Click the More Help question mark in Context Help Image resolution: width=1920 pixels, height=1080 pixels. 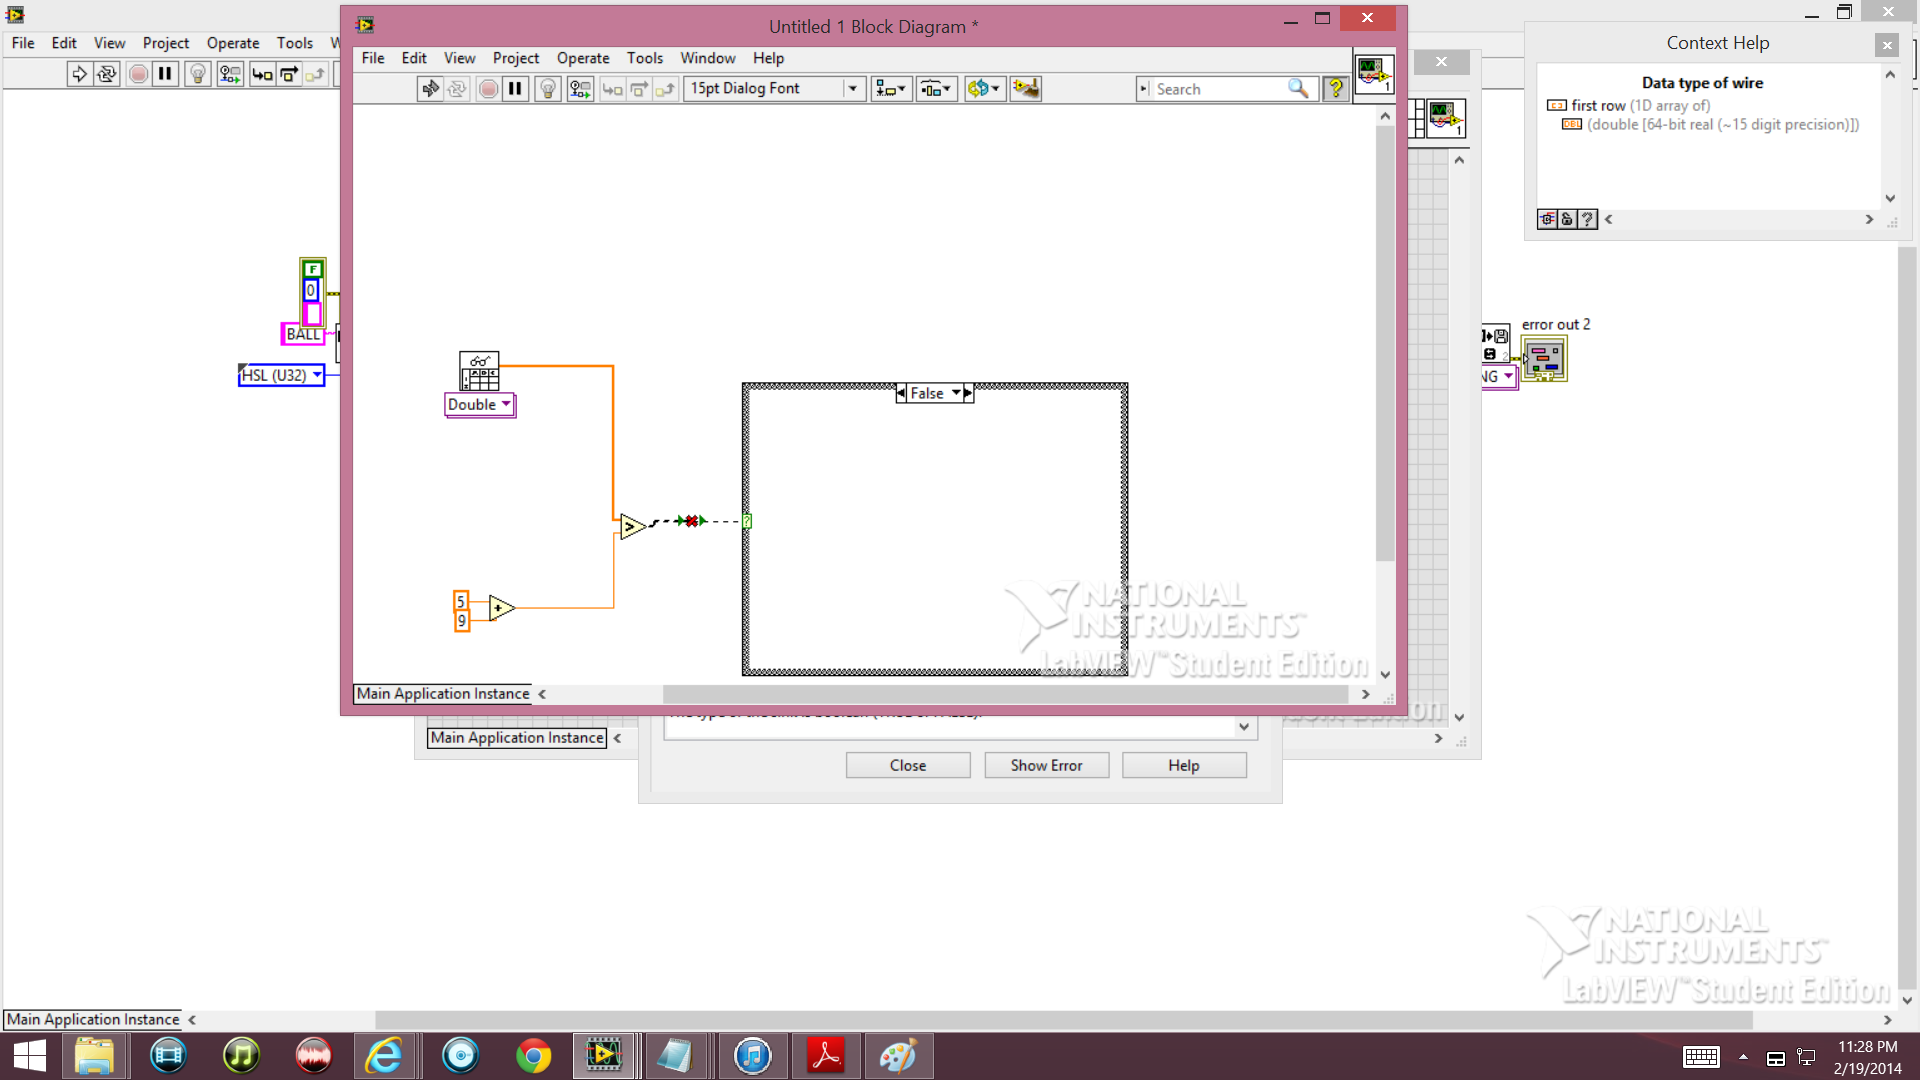[x=1587, y=219]
